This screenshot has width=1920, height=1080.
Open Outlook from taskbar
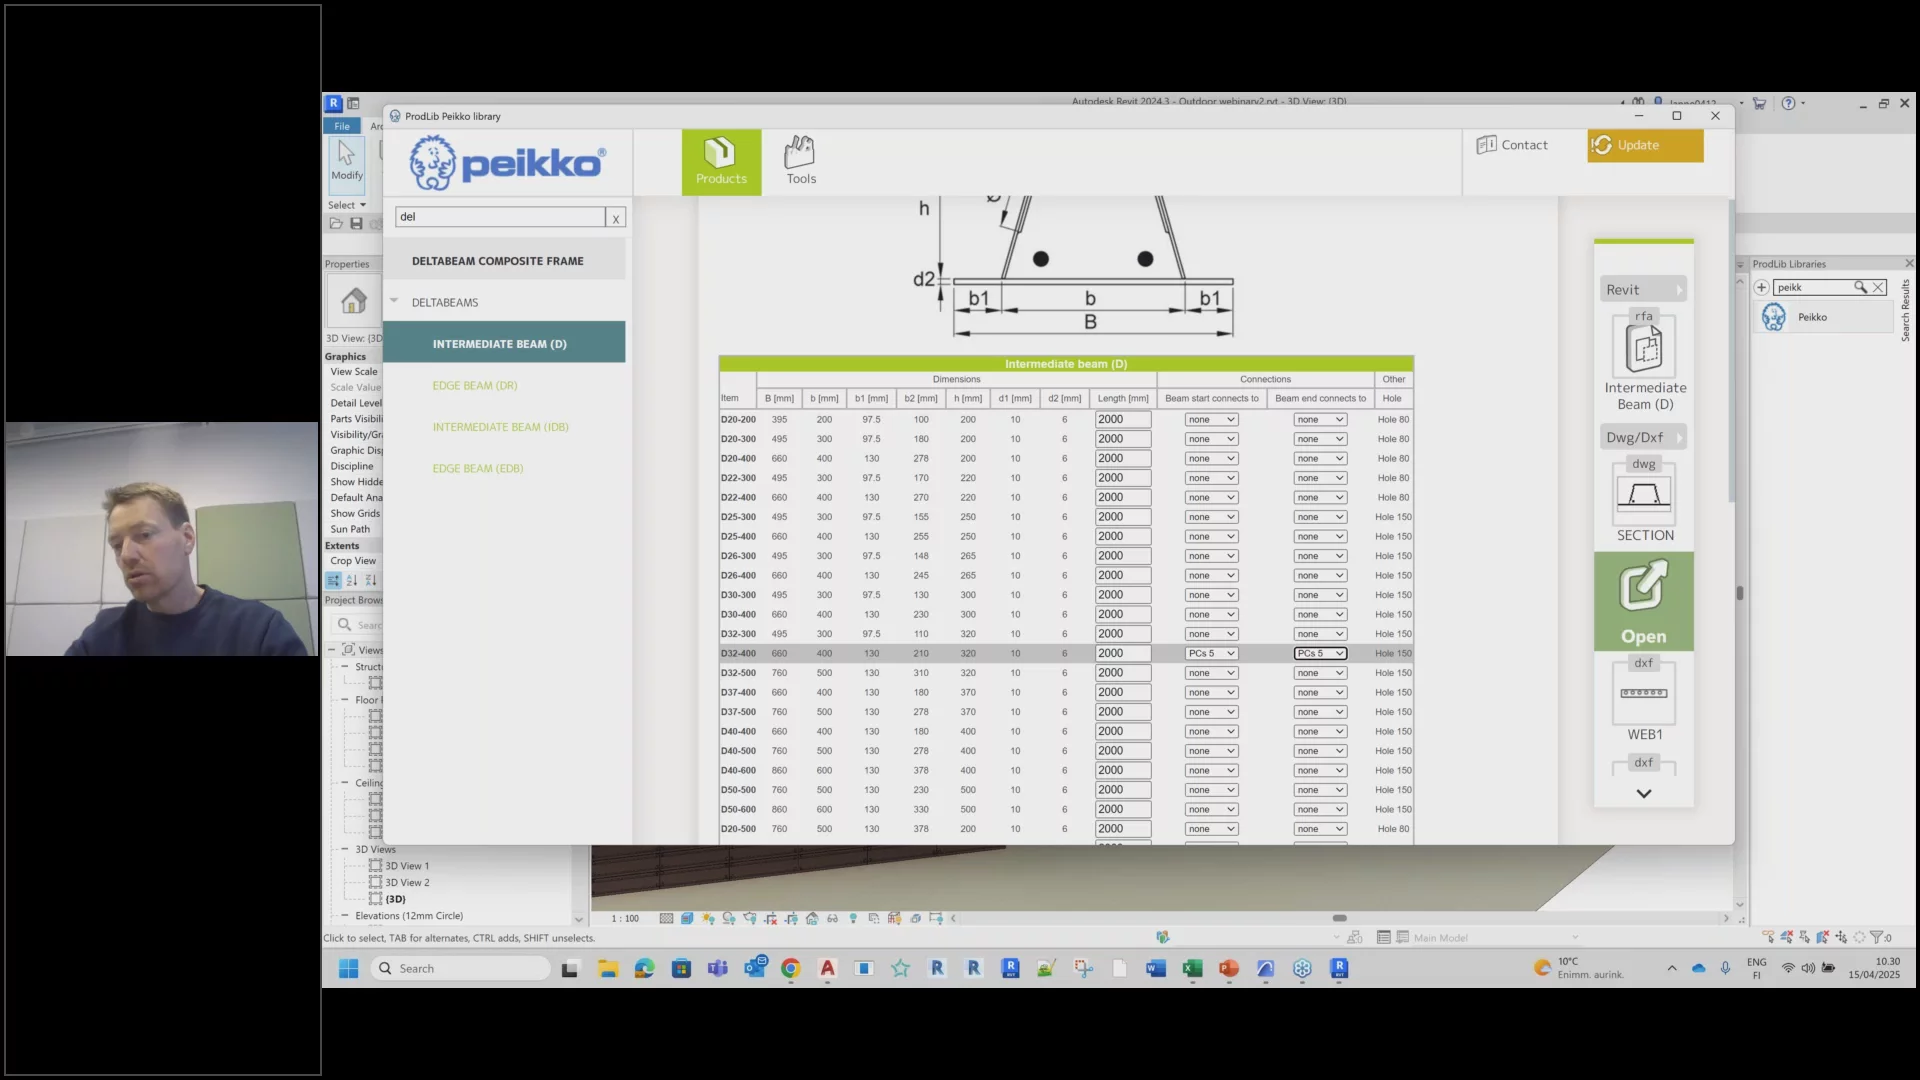[x=755, y=967]
